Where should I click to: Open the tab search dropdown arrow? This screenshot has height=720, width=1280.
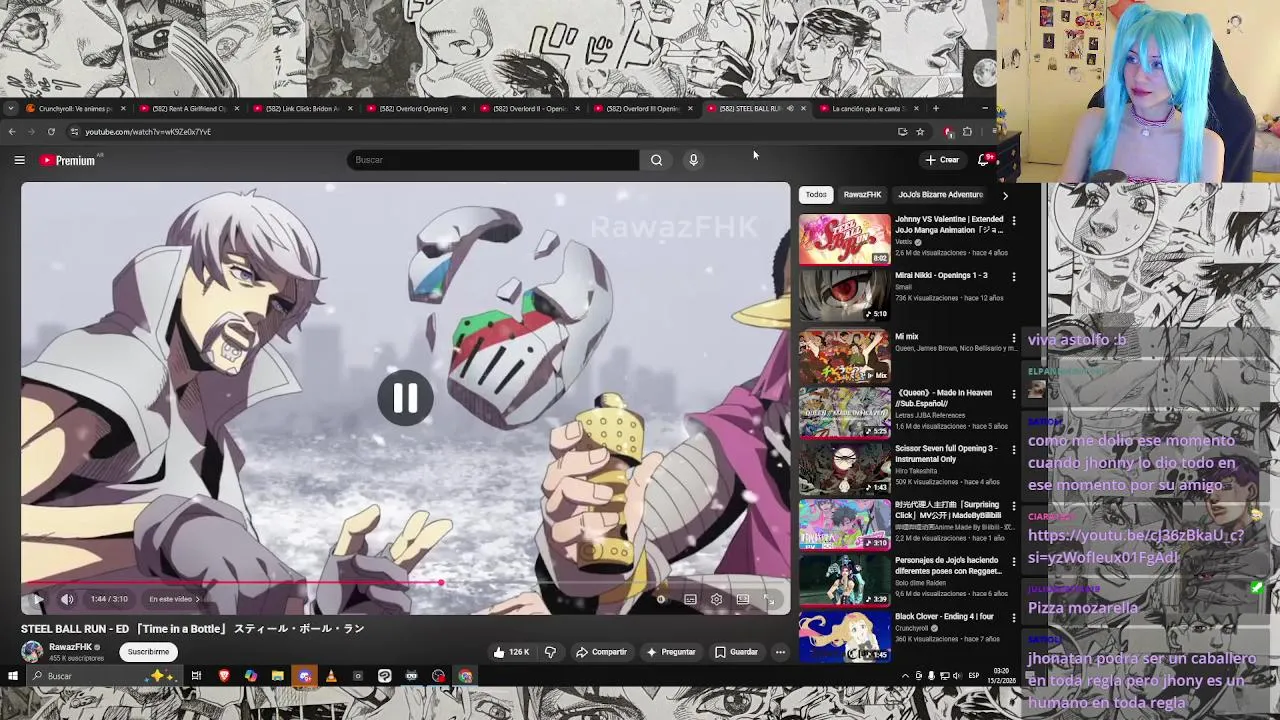tap(10, 108)
